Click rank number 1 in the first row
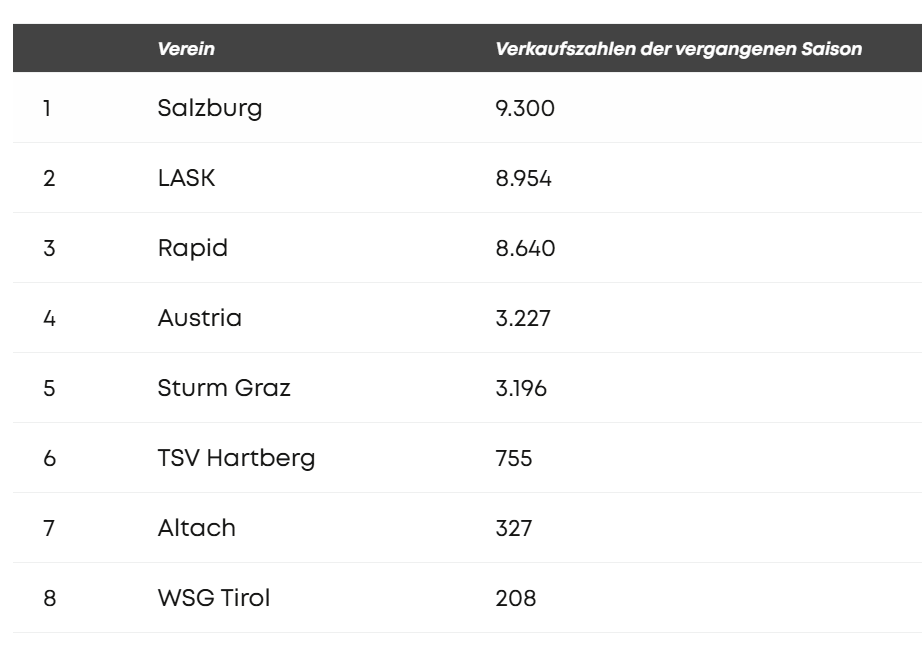 coord(47,108)
